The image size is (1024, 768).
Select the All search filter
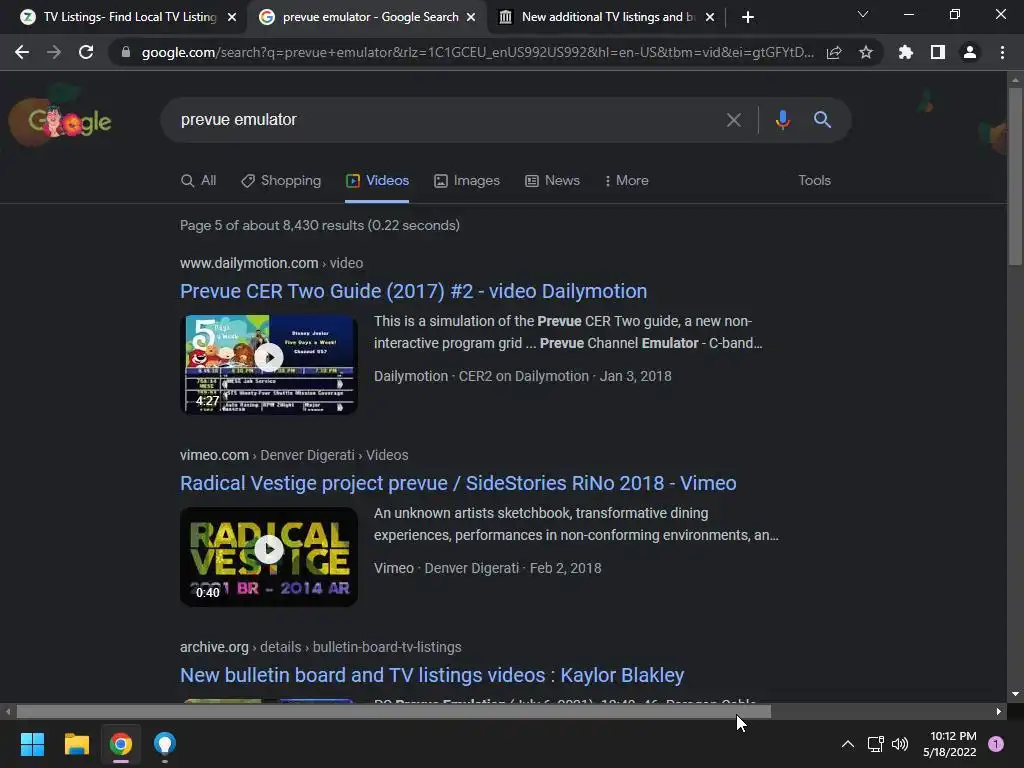coord(199,180)
